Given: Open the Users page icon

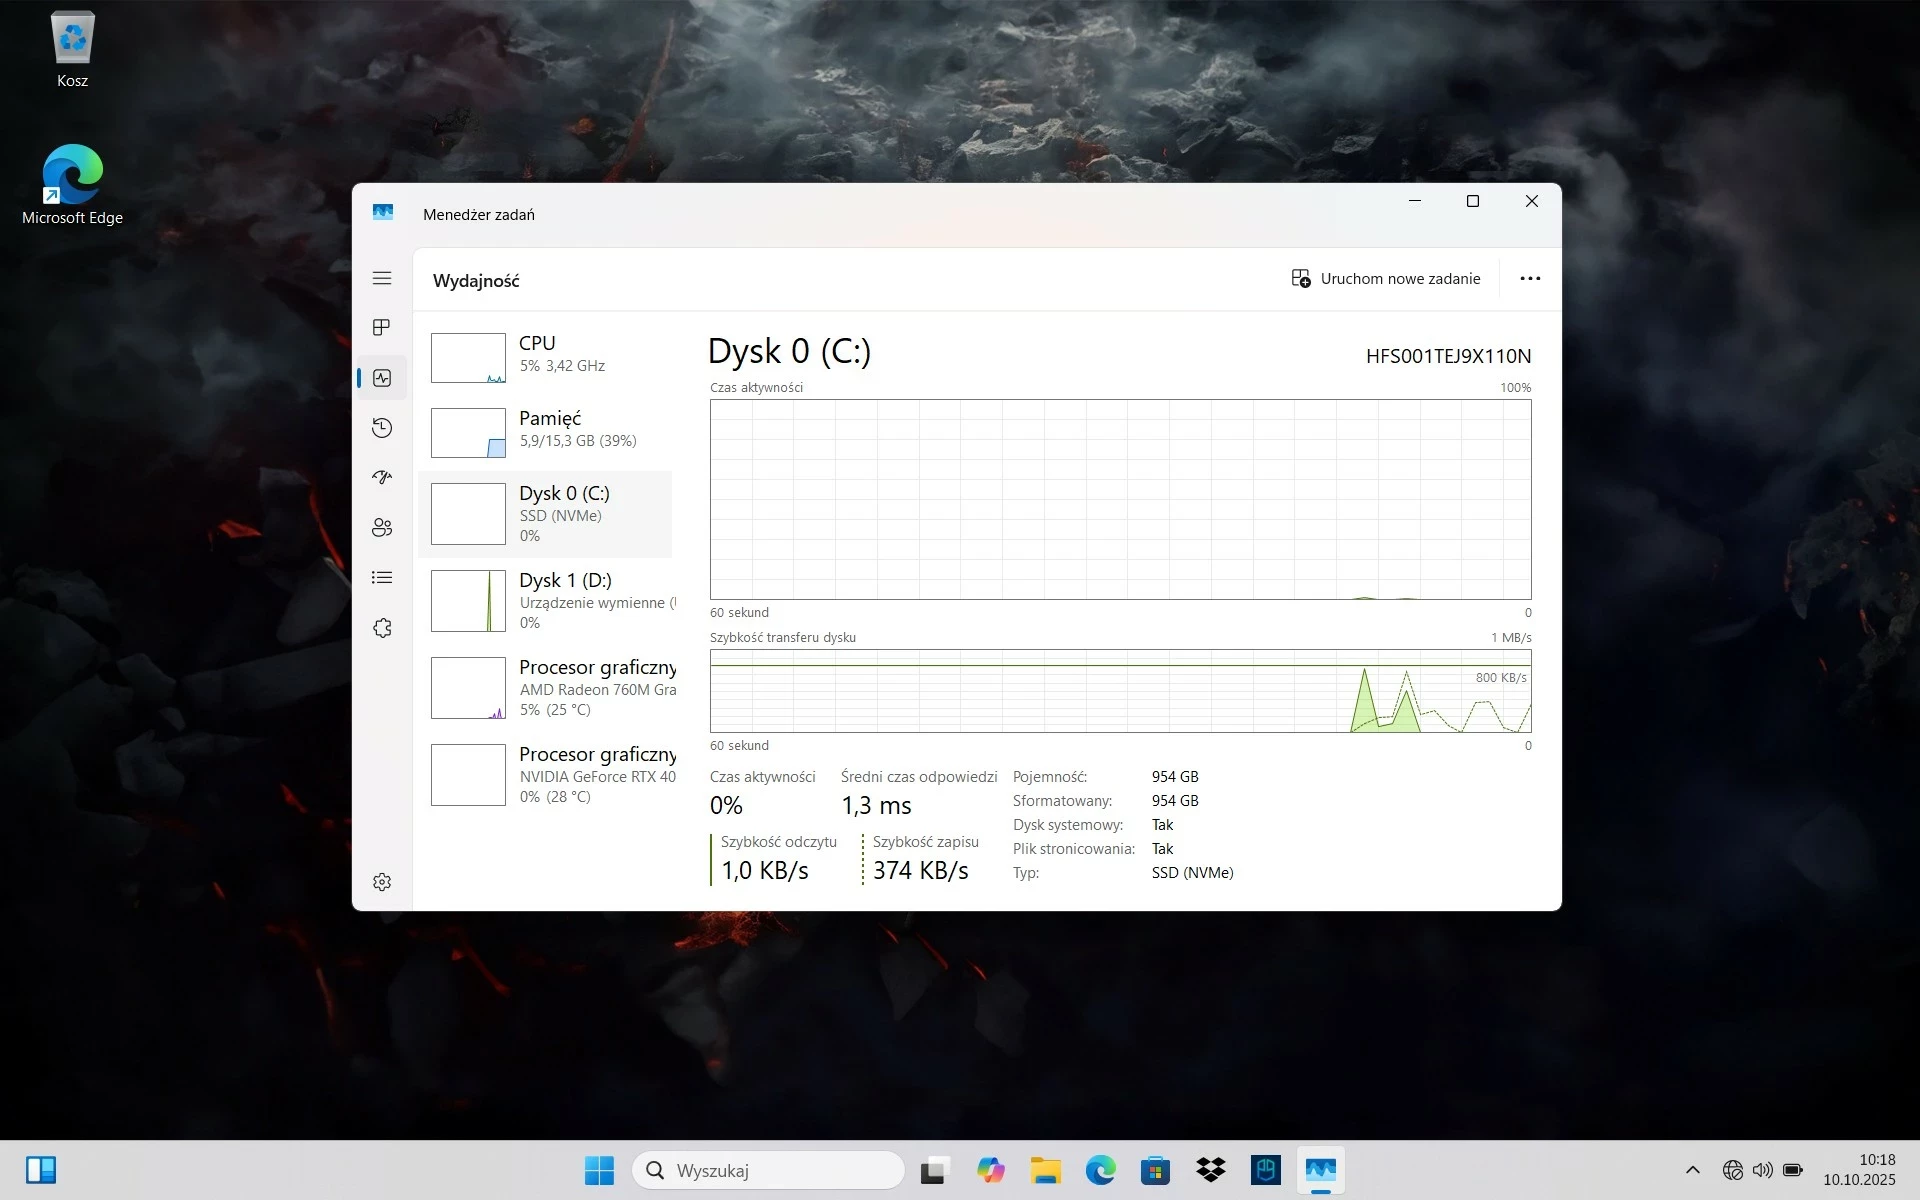Looking at the screenshot, I should tap(381, 528).
